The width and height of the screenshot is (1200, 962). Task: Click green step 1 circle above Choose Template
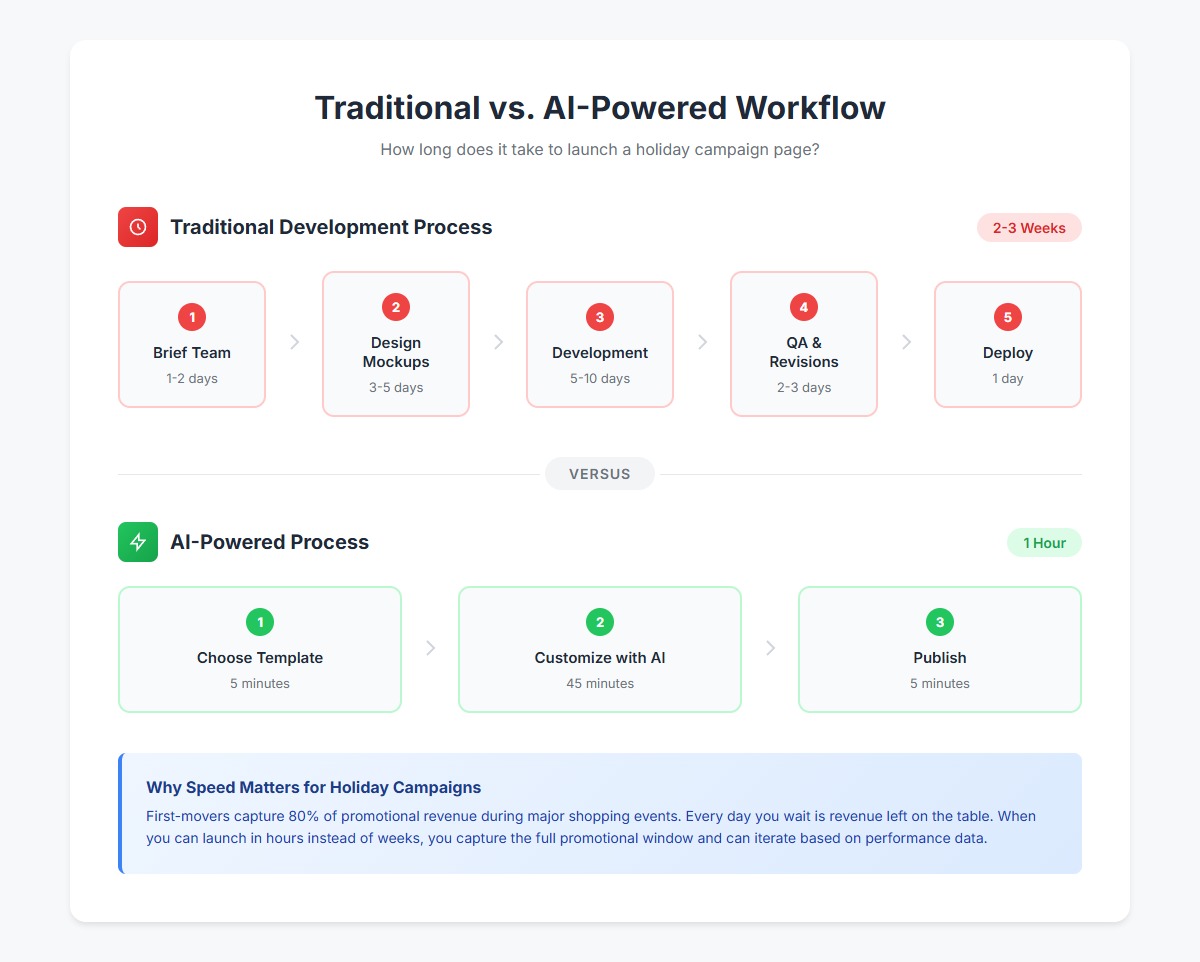[260, 623]
